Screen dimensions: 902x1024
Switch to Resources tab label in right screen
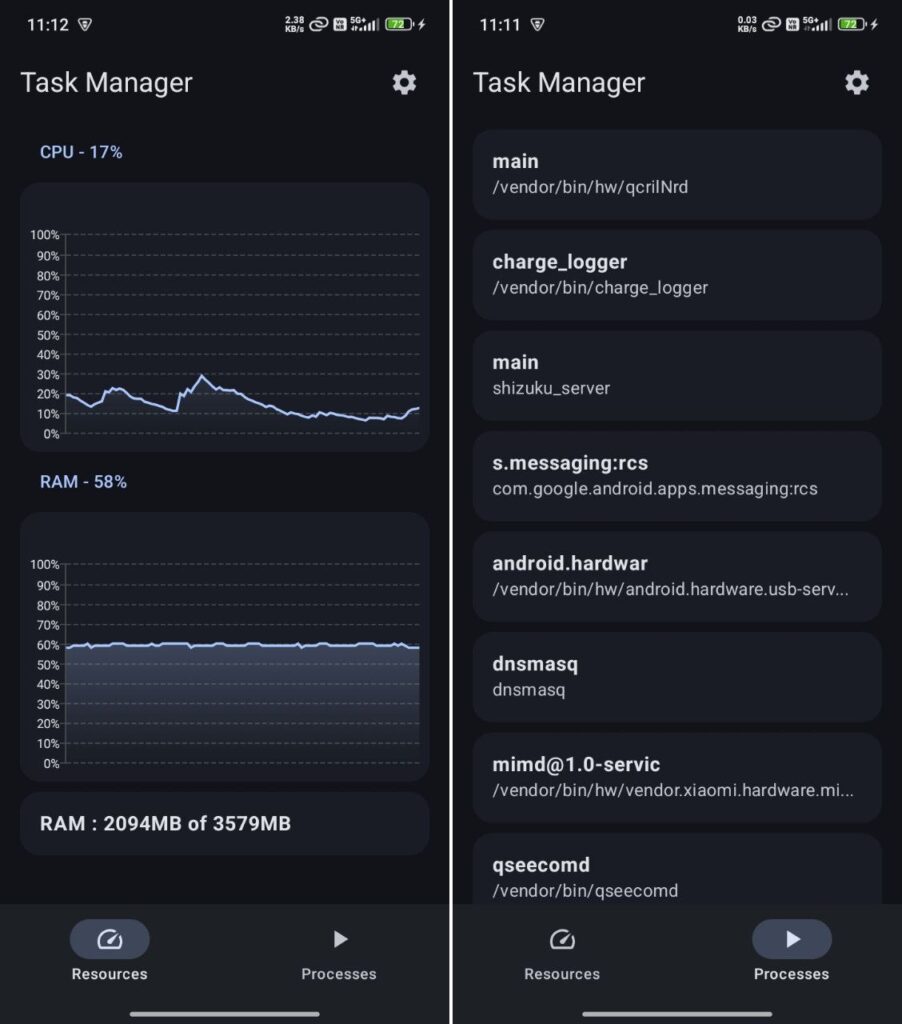point(562,974)
